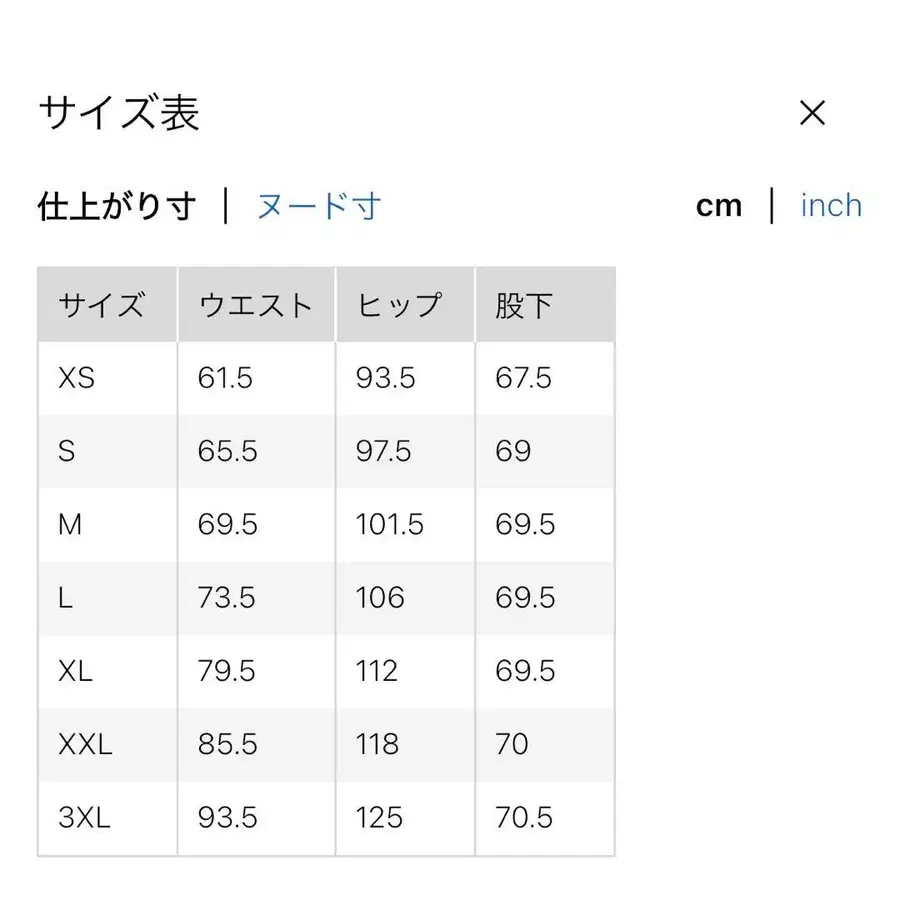Click the ヒップ column header

point(398,303)
